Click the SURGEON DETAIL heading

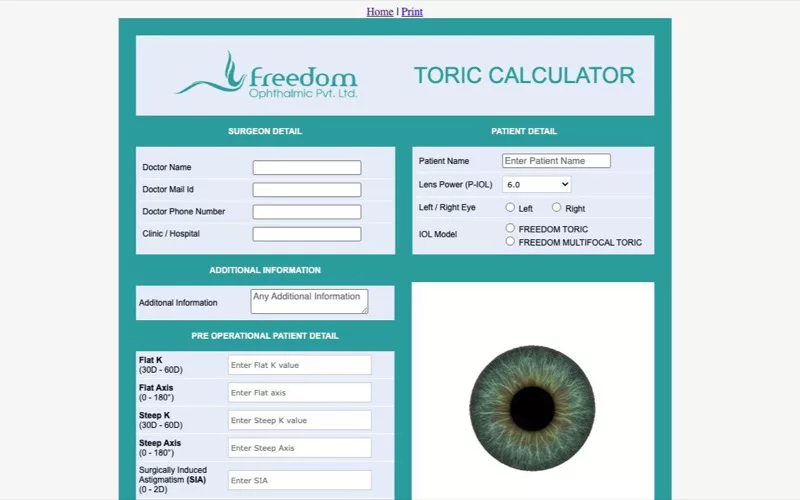(x=265, y=131)
